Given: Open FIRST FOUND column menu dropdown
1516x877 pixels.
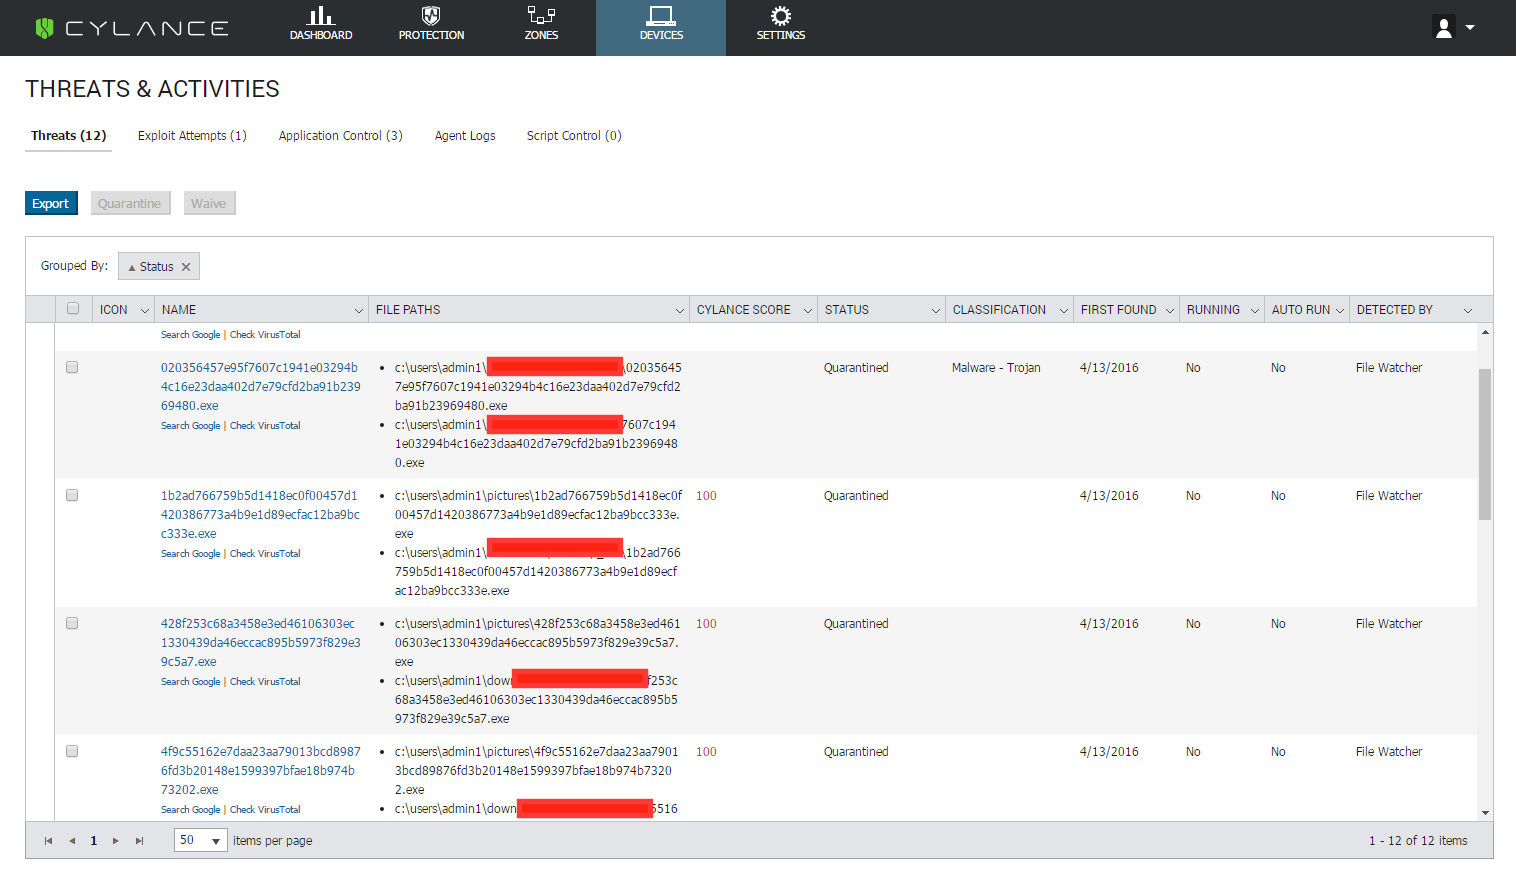Looking at the screenshot, I should click(x=1170, y=311).
